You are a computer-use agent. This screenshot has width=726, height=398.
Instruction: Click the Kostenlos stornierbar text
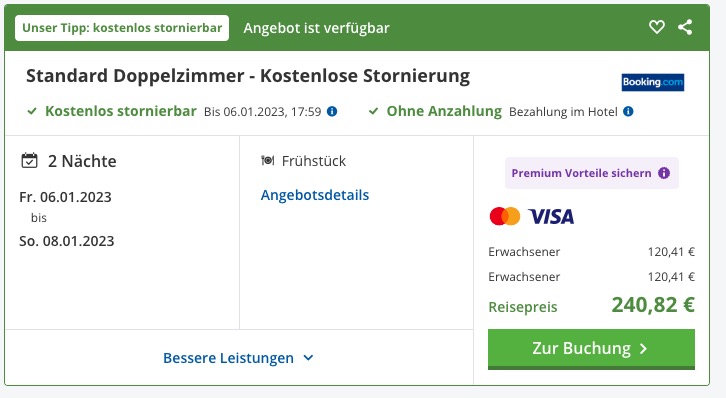pyautogui.click(x=121, y=111)
